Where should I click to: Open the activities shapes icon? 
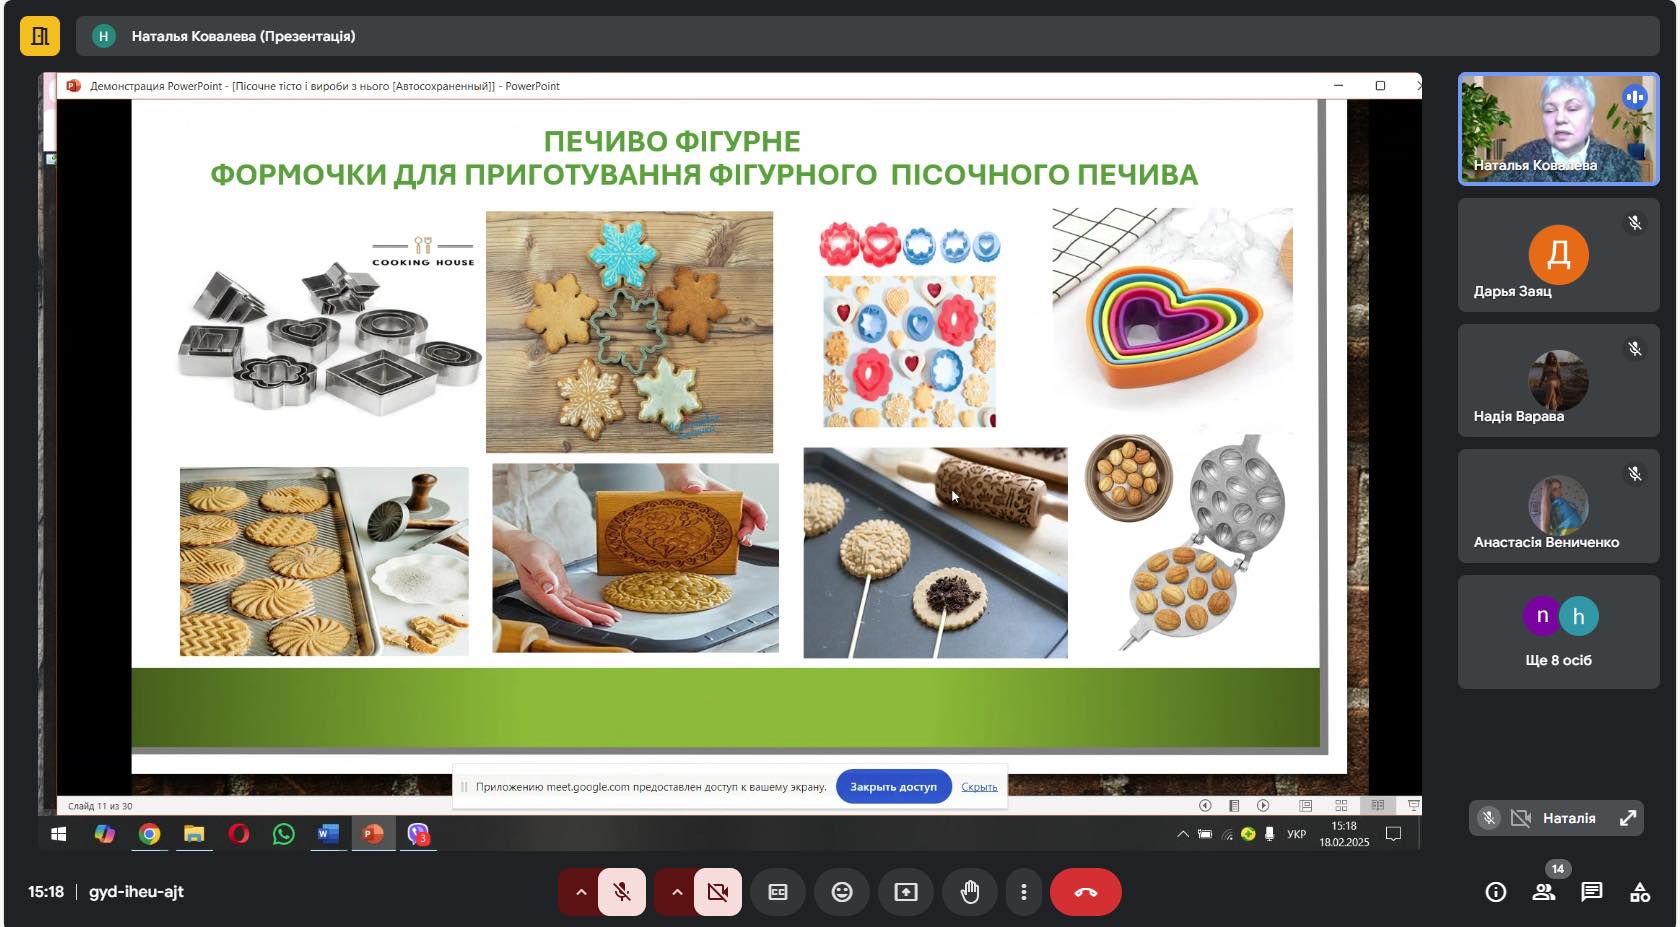(1640, 892)
